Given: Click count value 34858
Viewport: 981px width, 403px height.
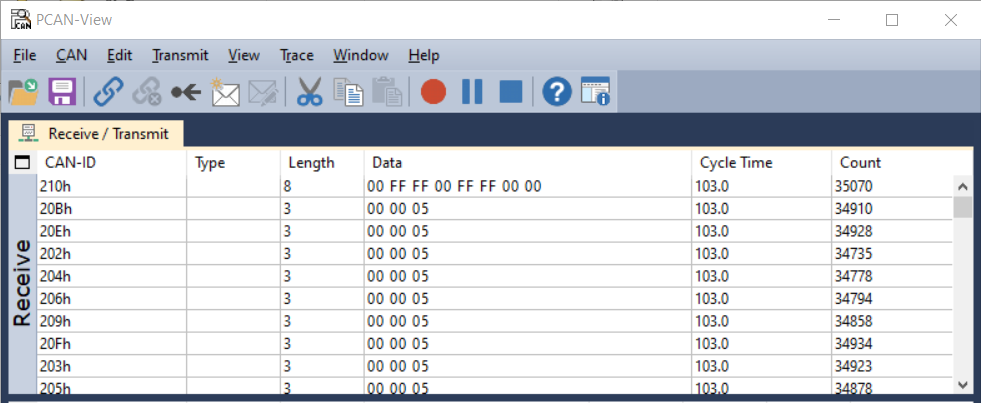Looking at the screenshot, I should [x=853, y=321].
